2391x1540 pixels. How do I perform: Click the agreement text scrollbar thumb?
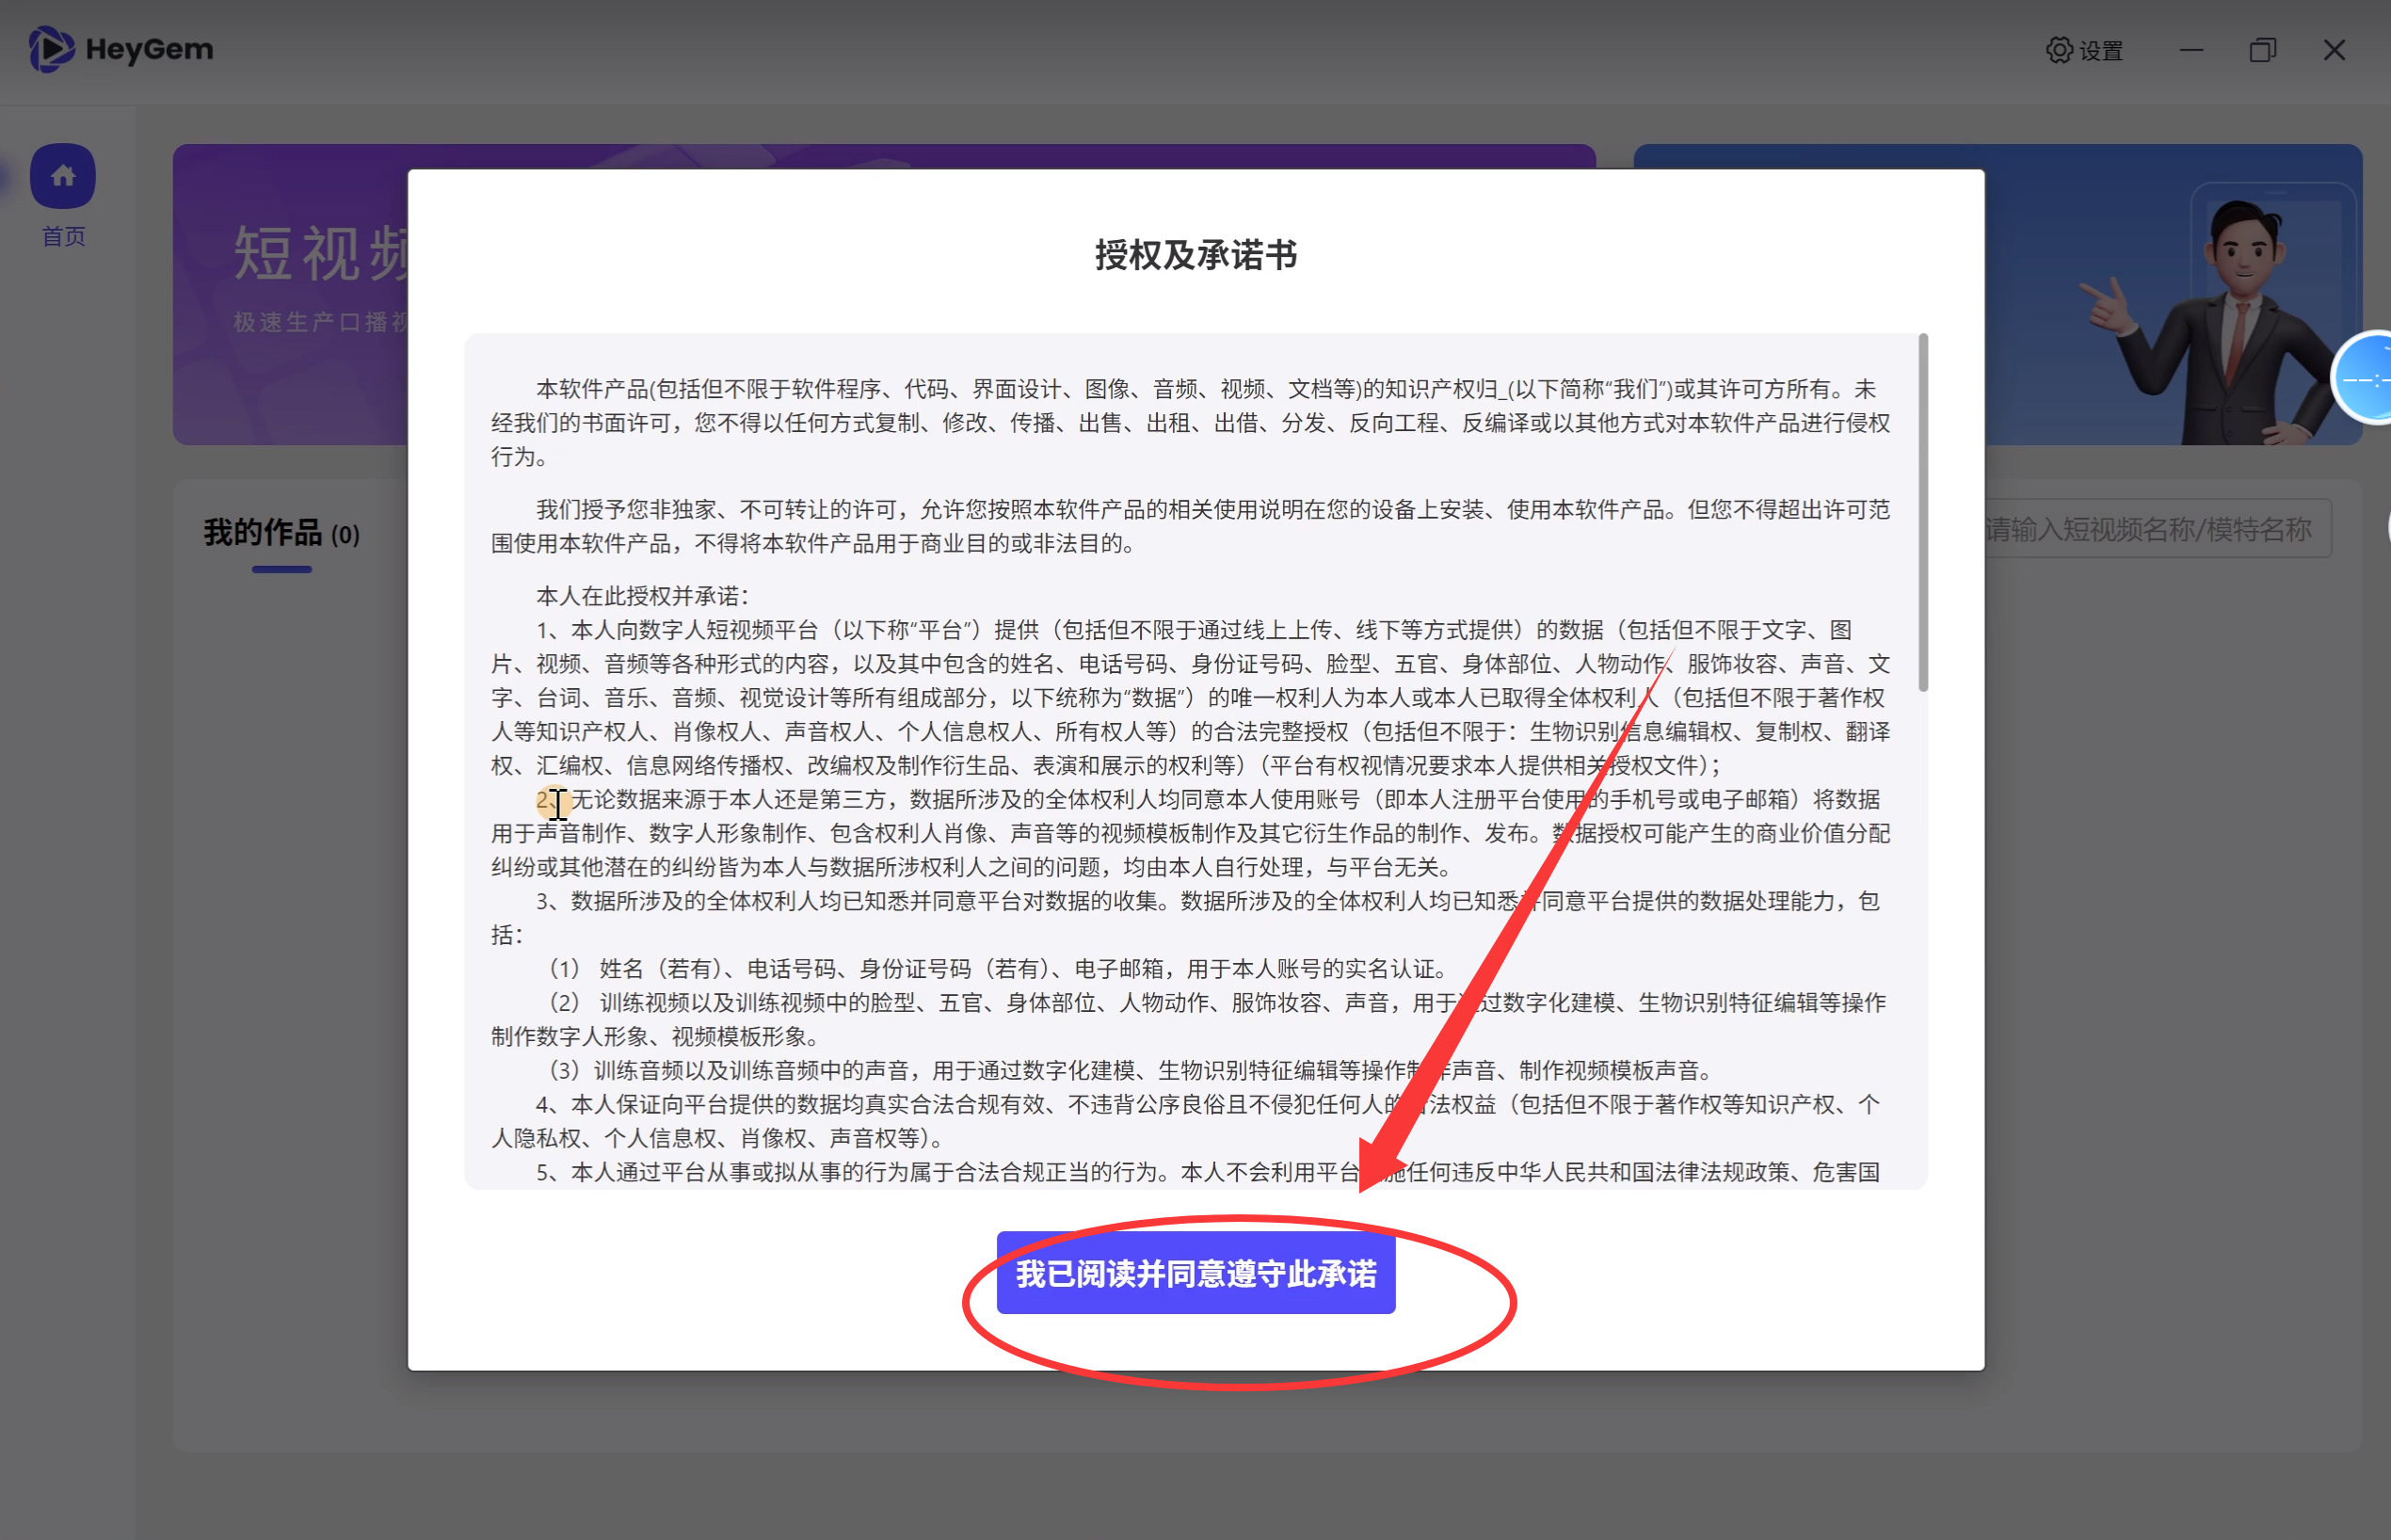point(1922,512)
